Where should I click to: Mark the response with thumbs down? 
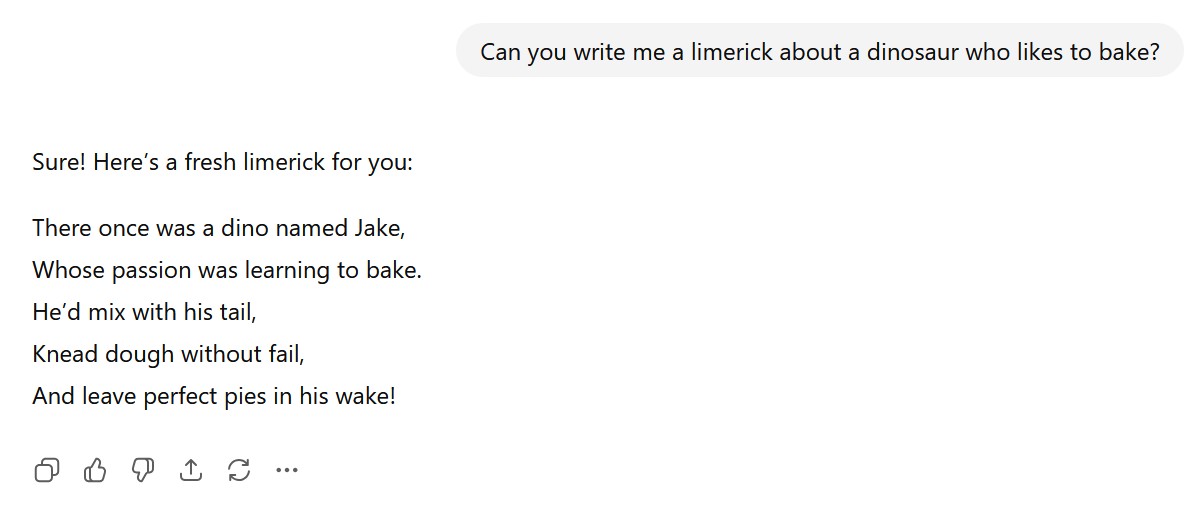(143, 469)
